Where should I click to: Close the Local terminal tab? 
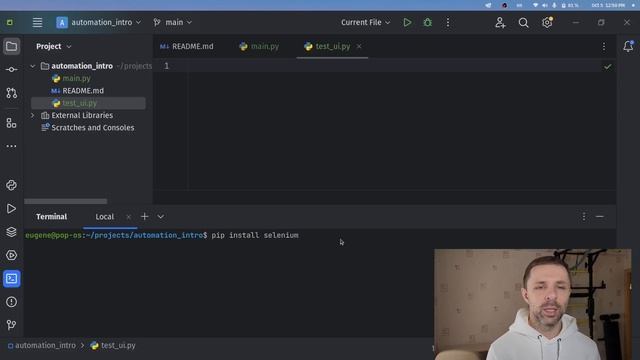[x=129, y=217]
